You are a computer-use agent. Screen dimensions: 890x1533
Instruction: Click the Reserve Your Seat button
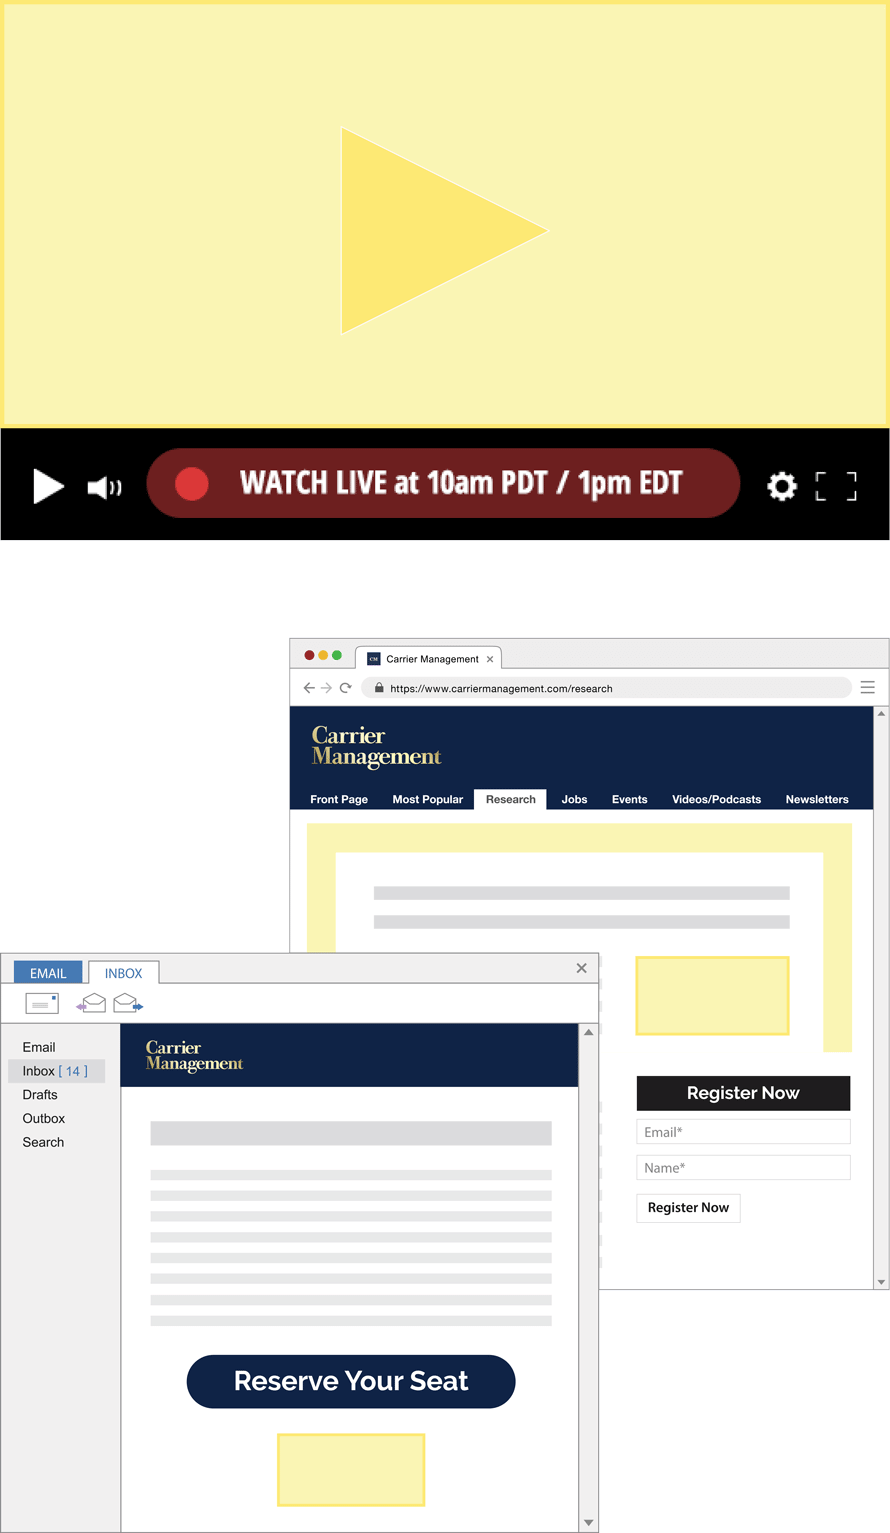[x=351, y=1381]
